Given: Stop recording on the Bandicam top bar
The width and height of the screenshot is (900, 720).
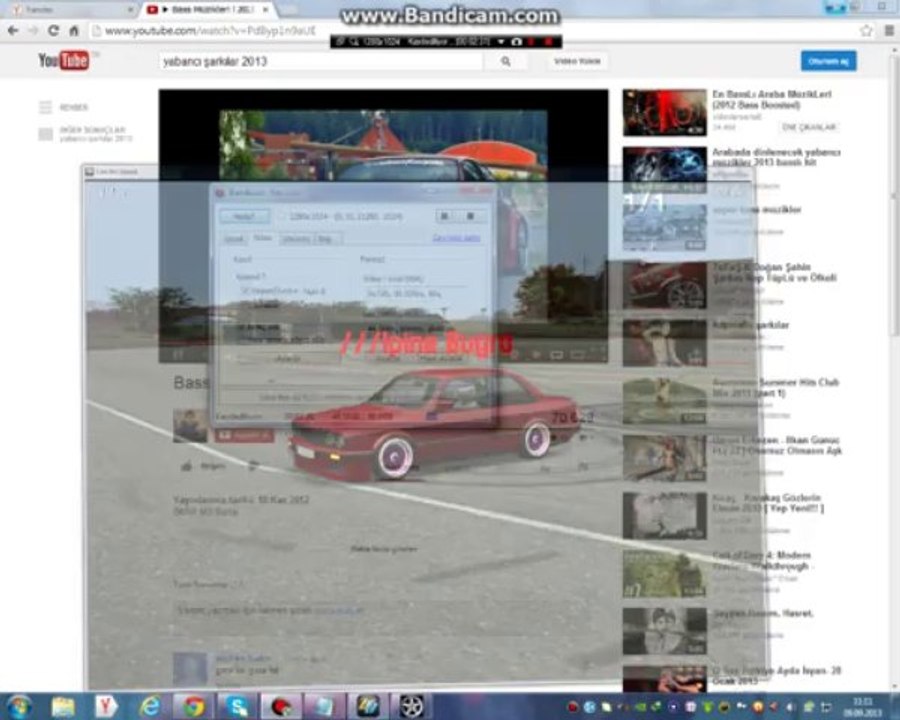Looking at the screenshot, I should (549, 42).
